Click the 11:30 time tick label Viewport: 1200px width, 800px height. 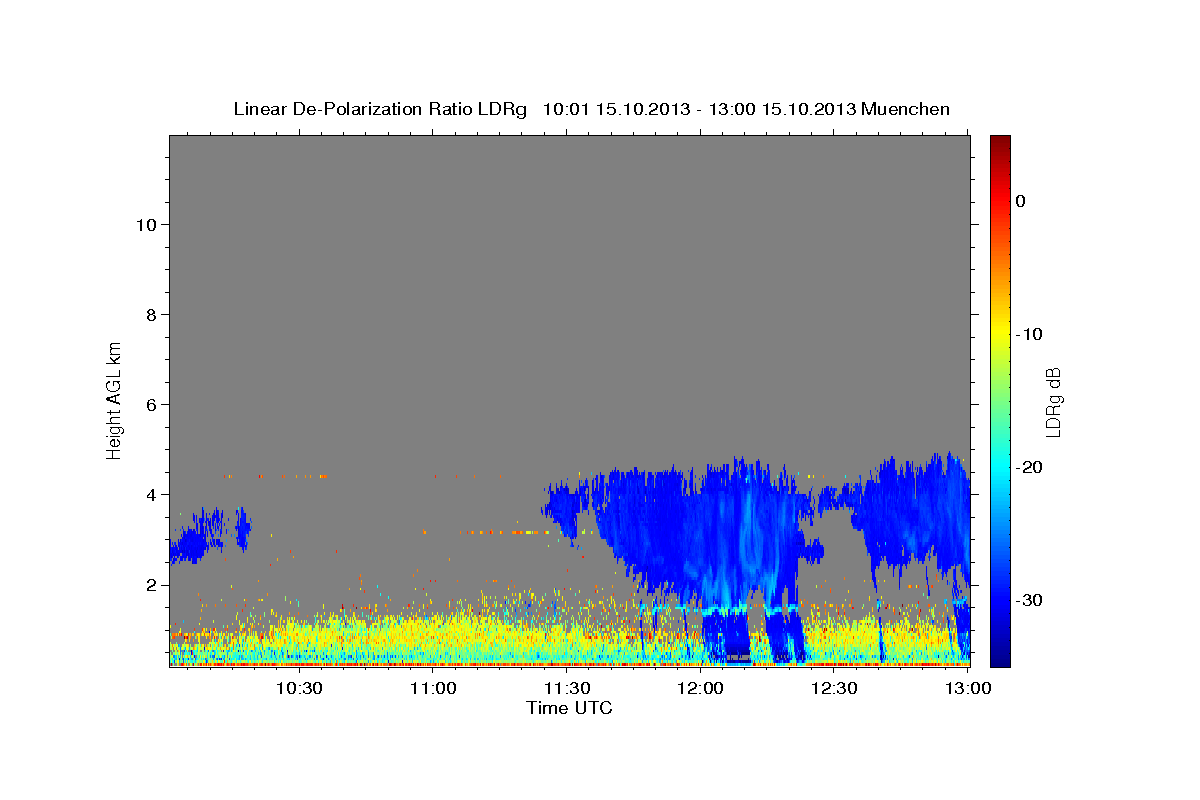coord(566,689)
